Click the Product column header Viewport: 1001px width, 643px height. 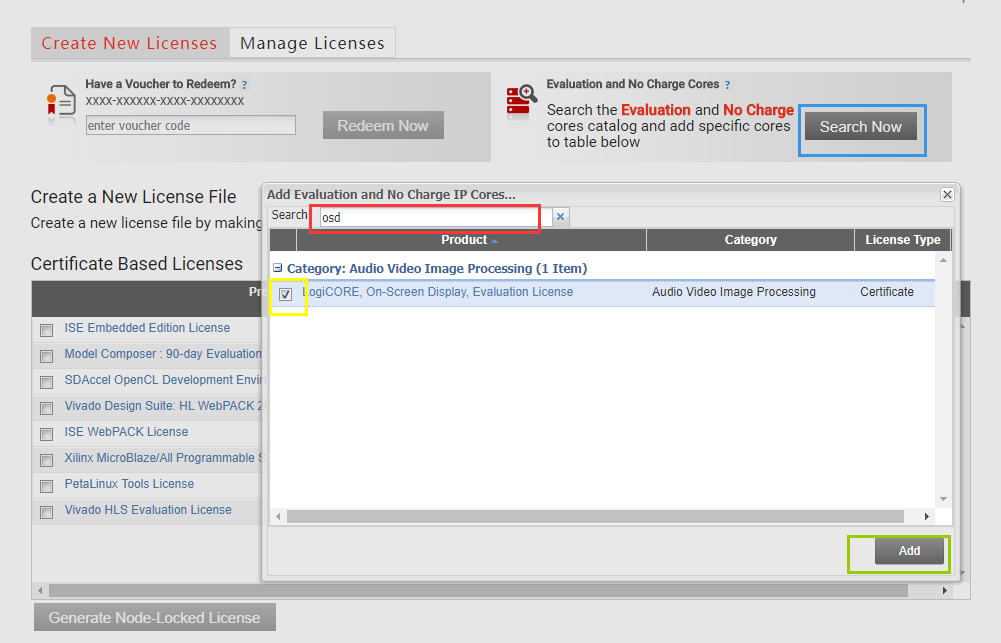pyautogui.click(x=470, y=239)
